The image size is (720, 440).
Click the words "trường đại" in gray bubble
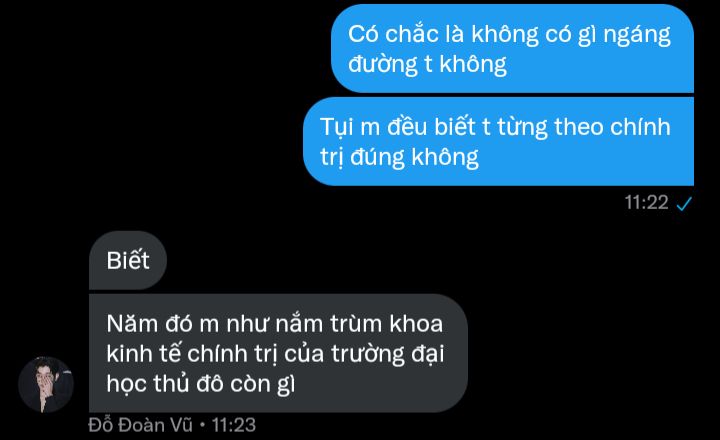(x=387, y=354)
